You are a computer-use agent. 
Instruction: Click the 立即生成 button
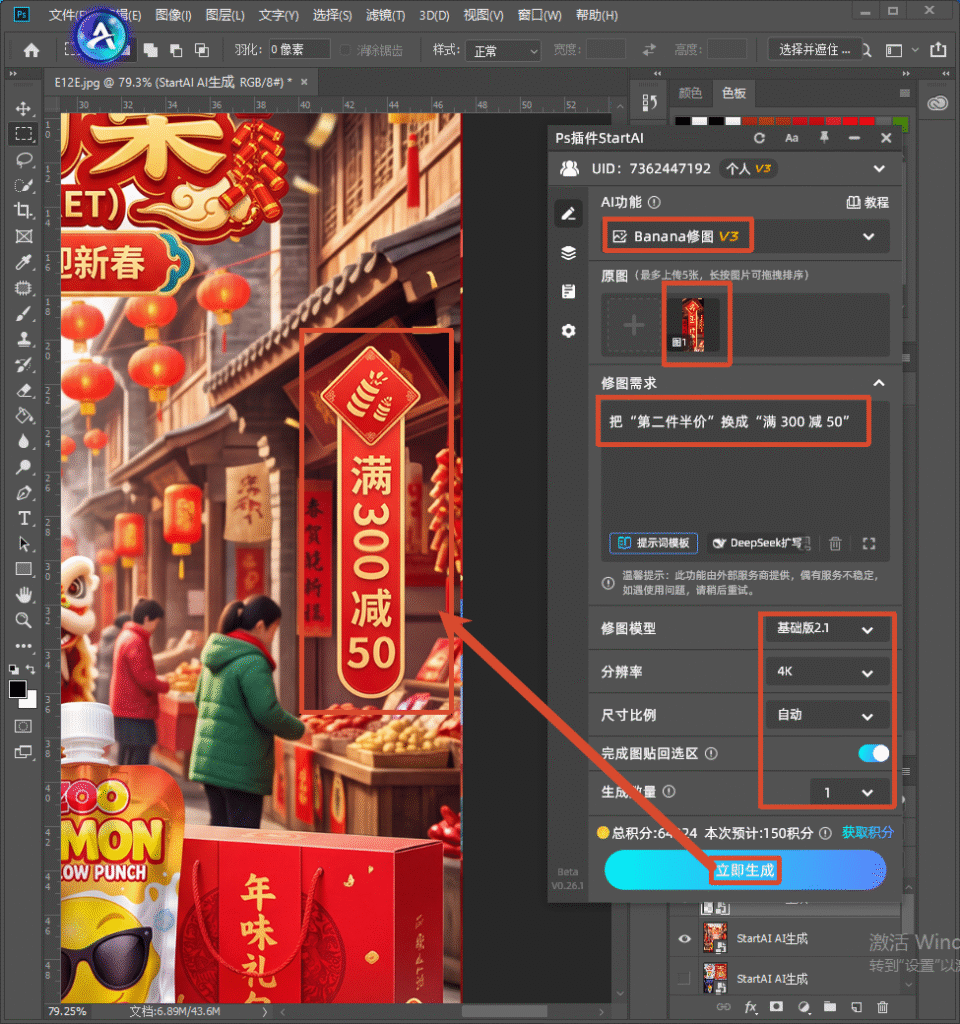pos(745,870)
